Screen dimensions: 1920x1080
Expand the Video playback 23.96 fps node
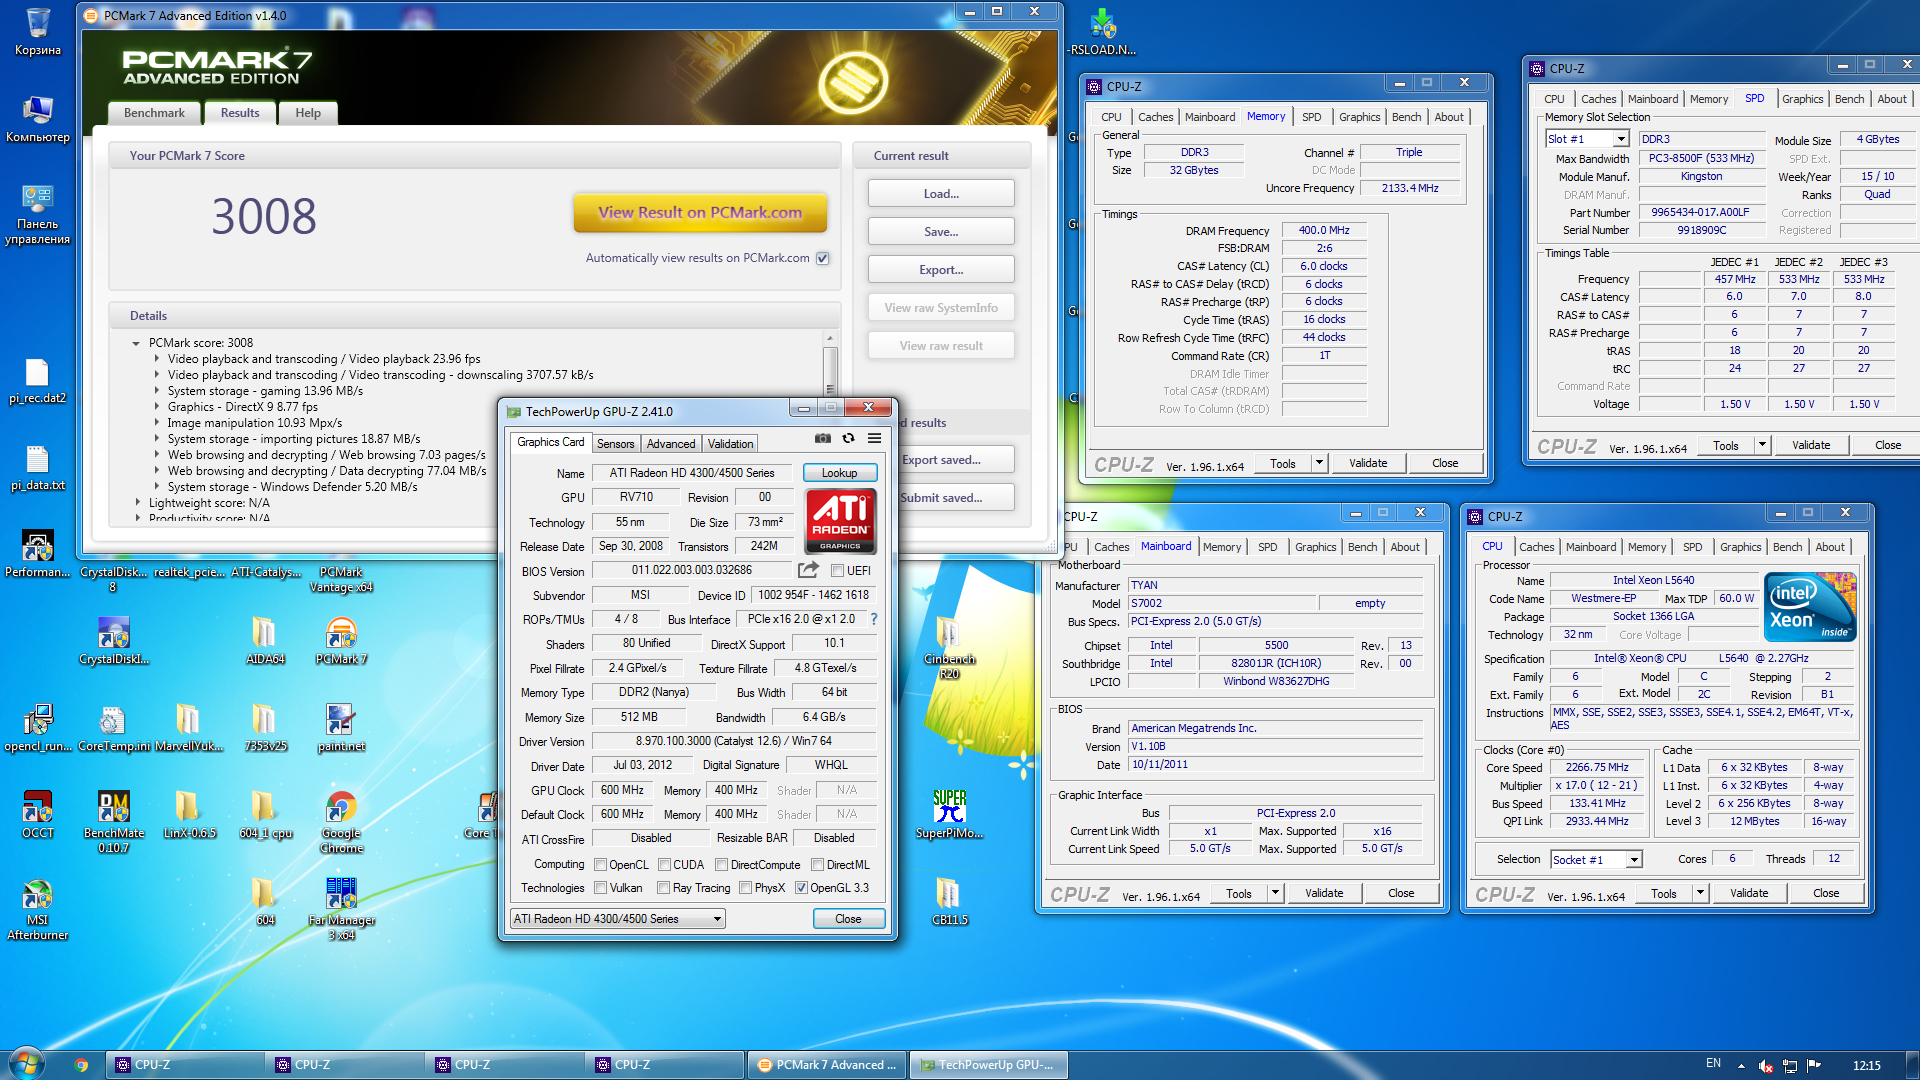(157, 359)
